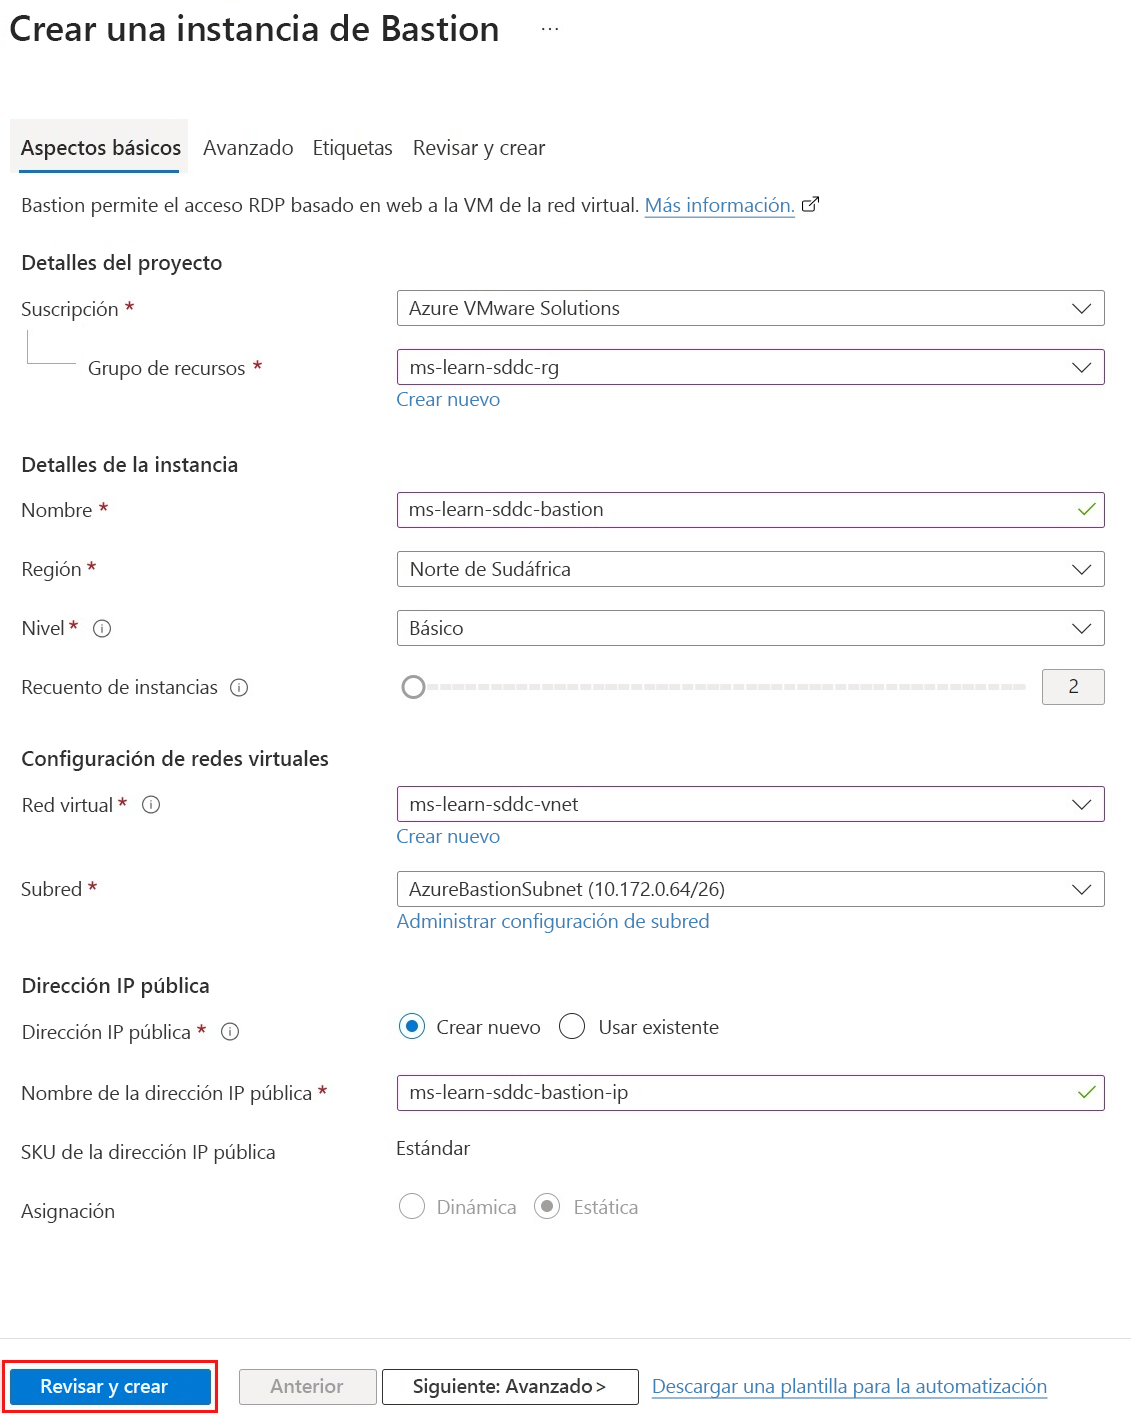Select Usar existente for public IP
Viewport: 1131px width, 1416px height.
[572, 1027]
